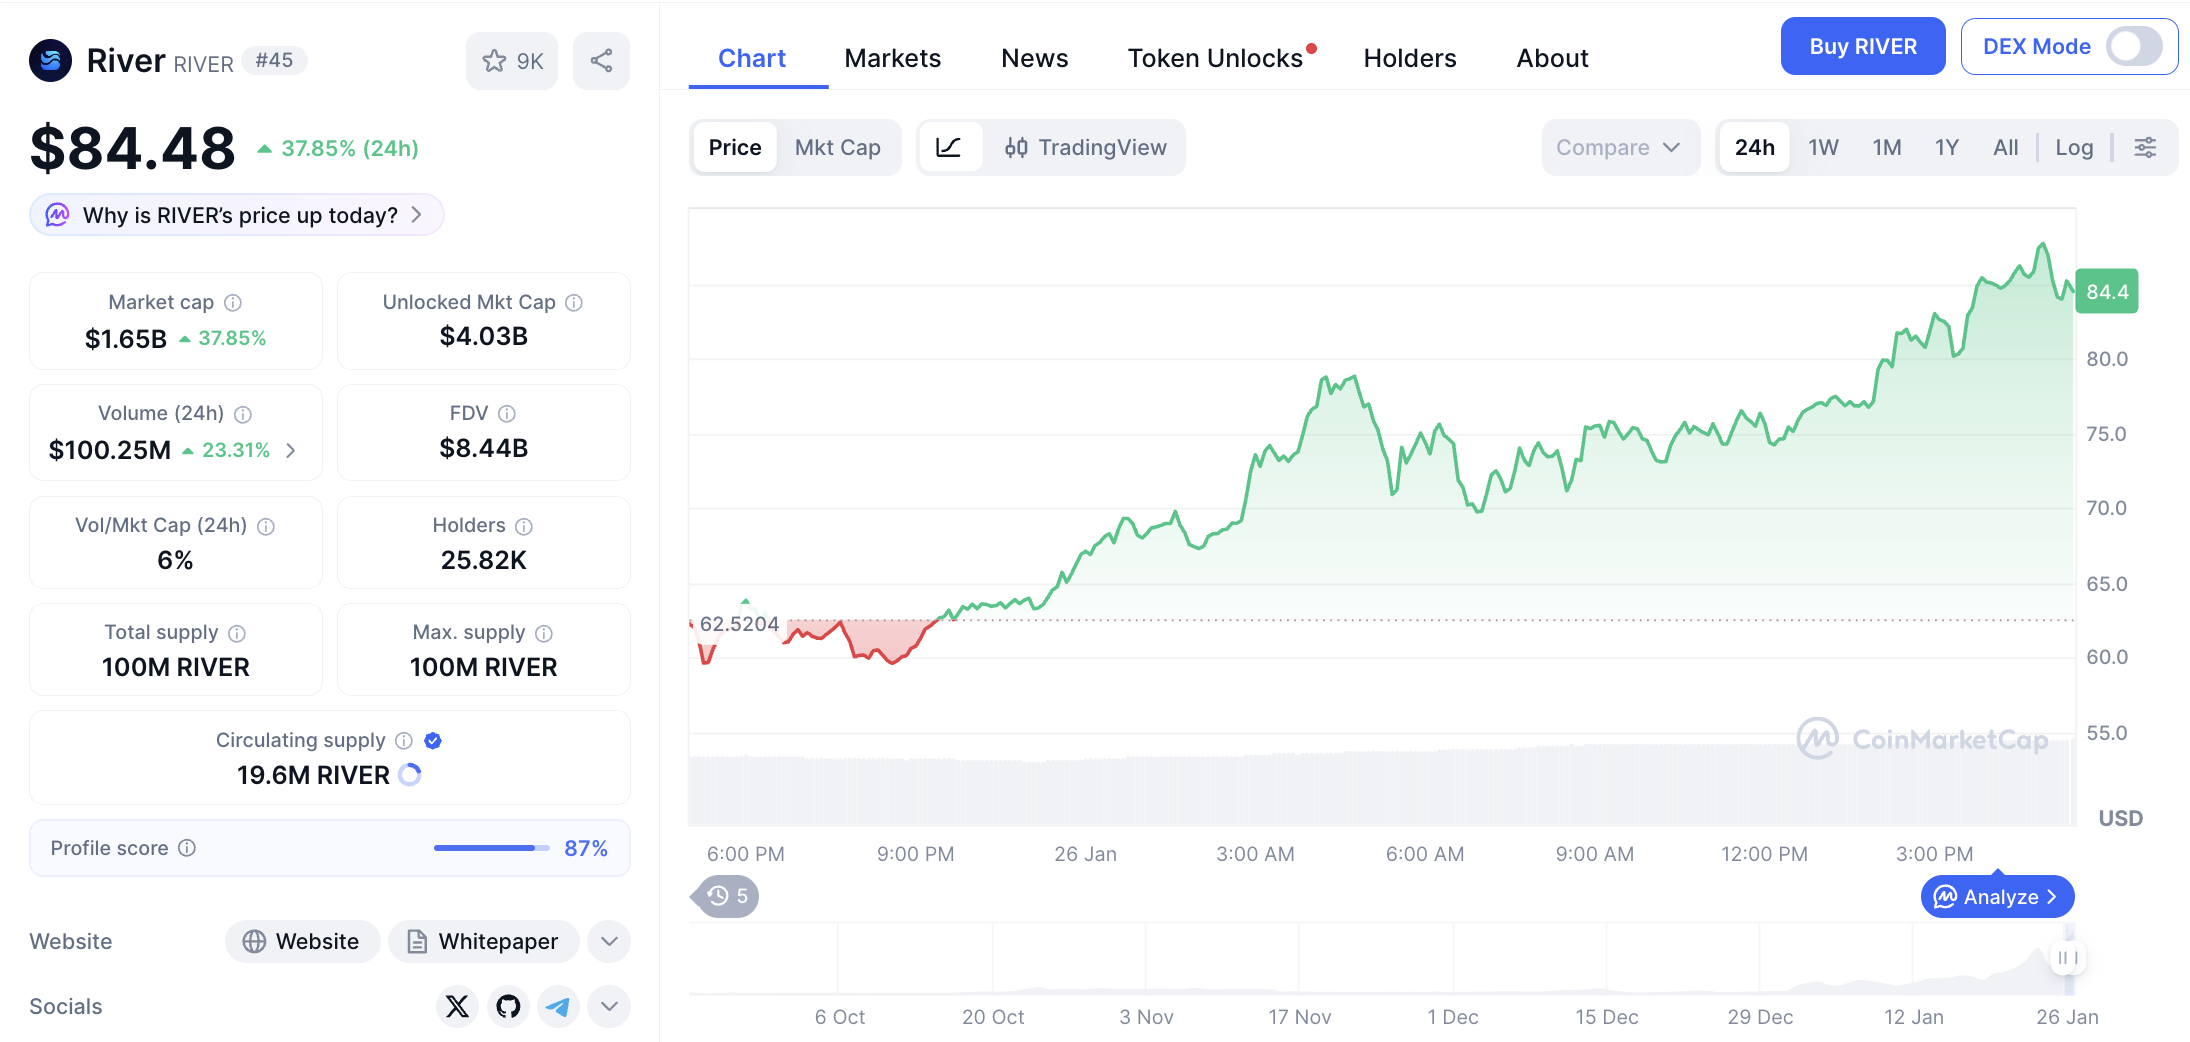Open the Token Unlocks tab
This screenshot has width=2190, height=1042.
click(1215, 59)
